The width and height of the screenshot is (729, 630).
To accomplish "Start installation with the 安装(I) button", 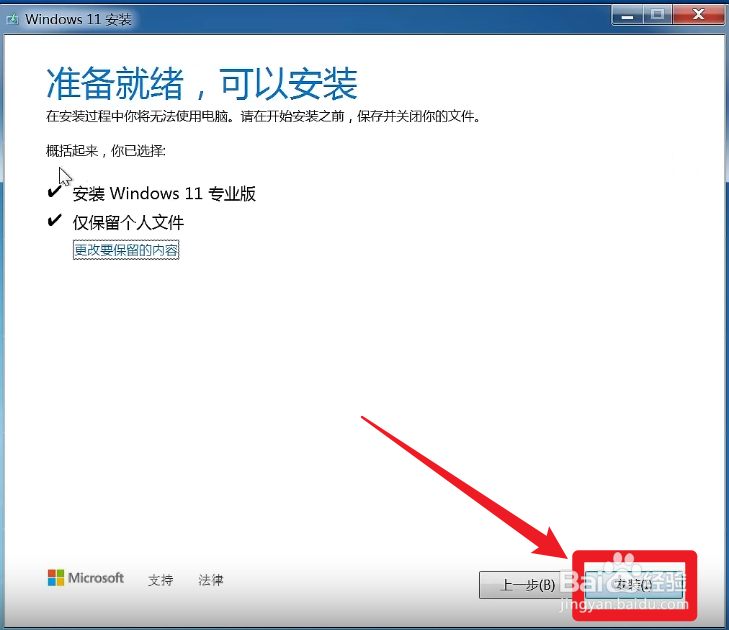I will click(634, 585).
